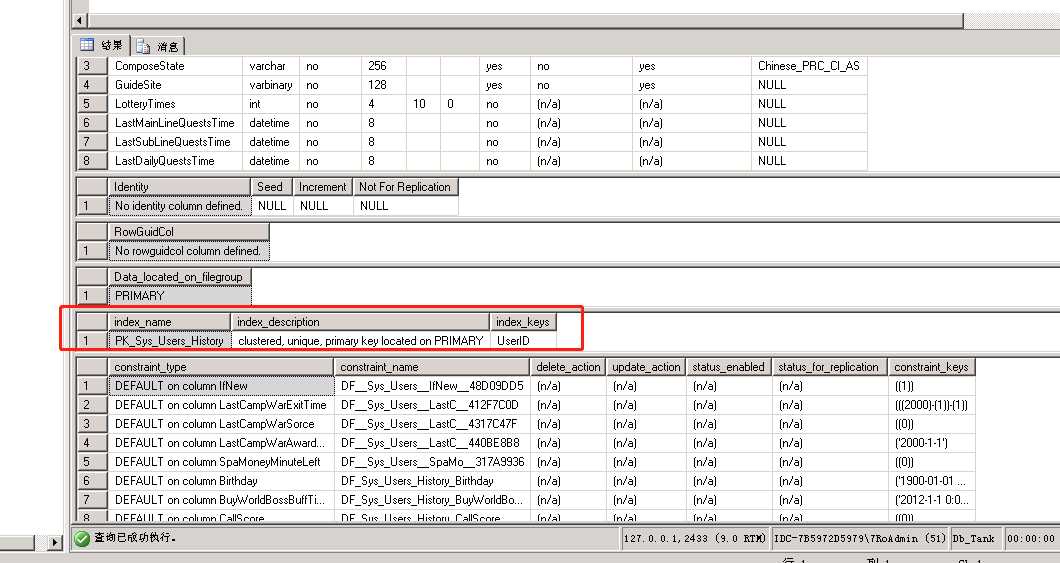Image resolution: width=1060 pixels, height=563 pixels.
Task: Click the 查询已成功执行 status message
Action: pyautogui.click(x=135, y=538)
